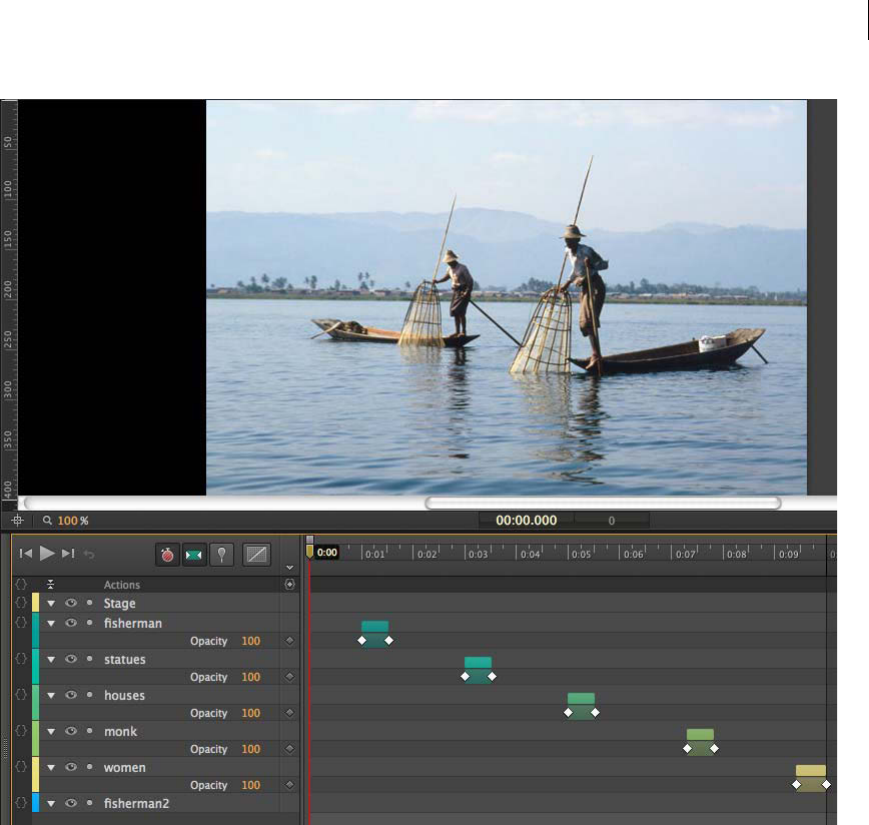The height and width of the screenshot is (825, 869).
Task: Add Opacity keyframe for statues
Action: click(x=289, y=677)
